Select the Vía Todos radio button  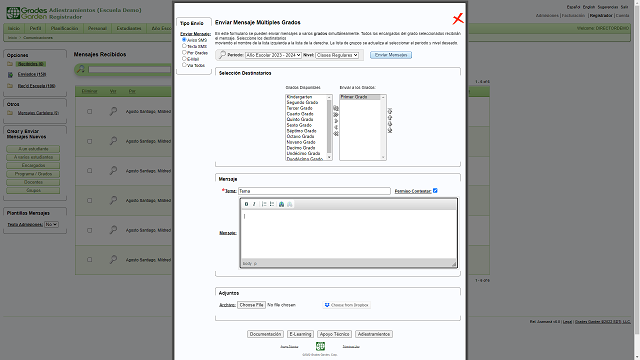click(184, 64)
